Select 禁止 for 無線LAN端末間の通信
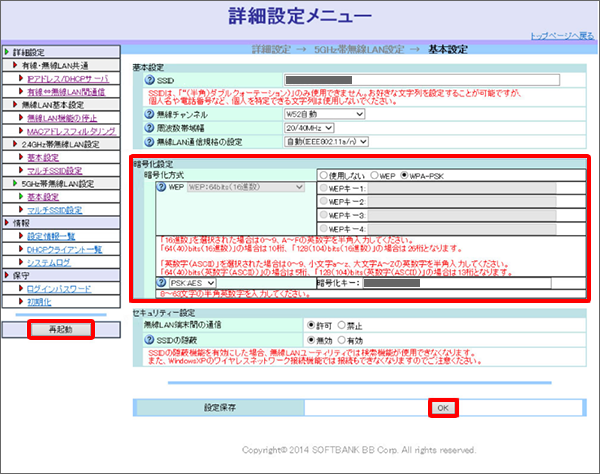 (341, 325)
